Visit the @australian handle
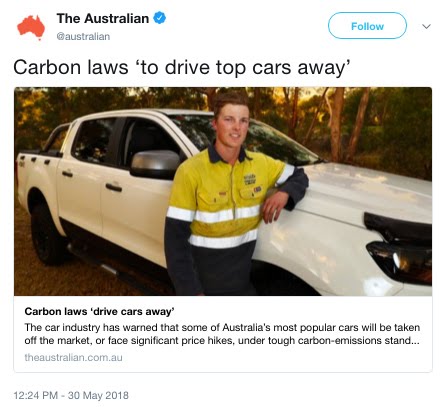This screenshot has height=407, width=442. click(x=83, y=36)
